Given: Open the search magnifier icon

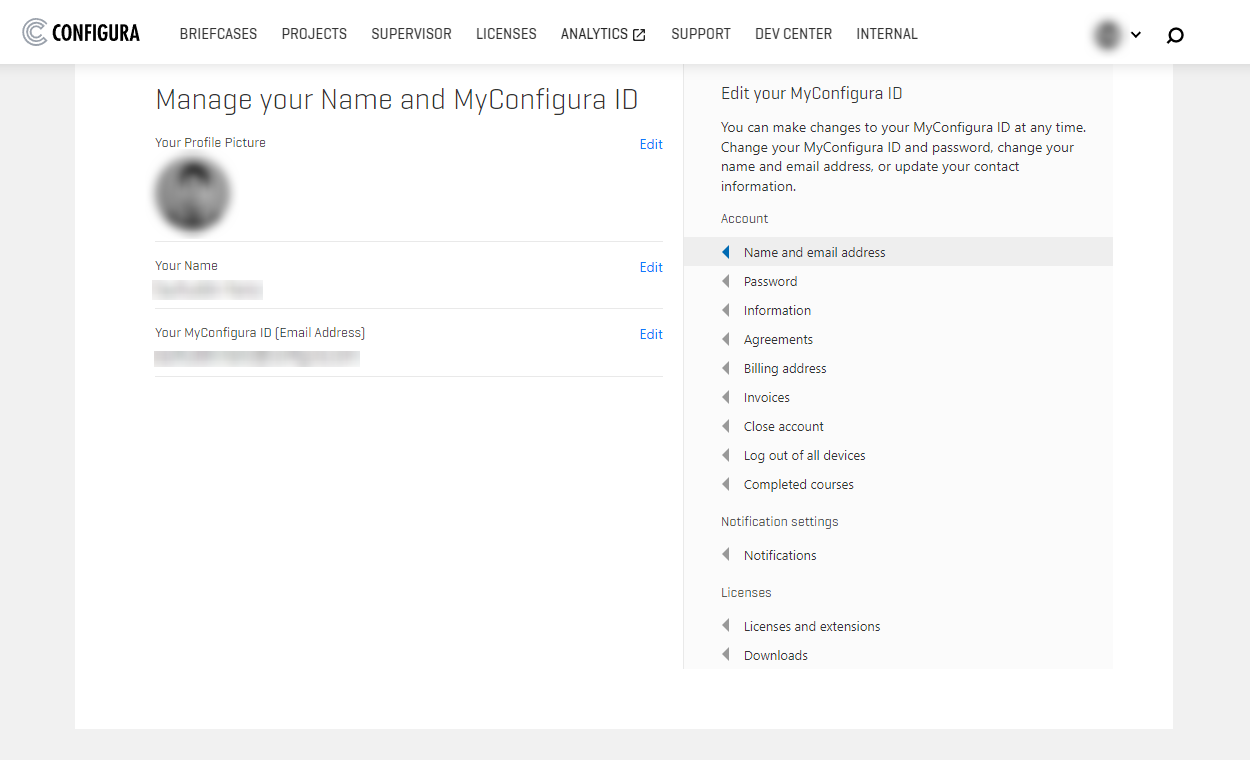Looking at the screenshot, I should coord(1175,34).
